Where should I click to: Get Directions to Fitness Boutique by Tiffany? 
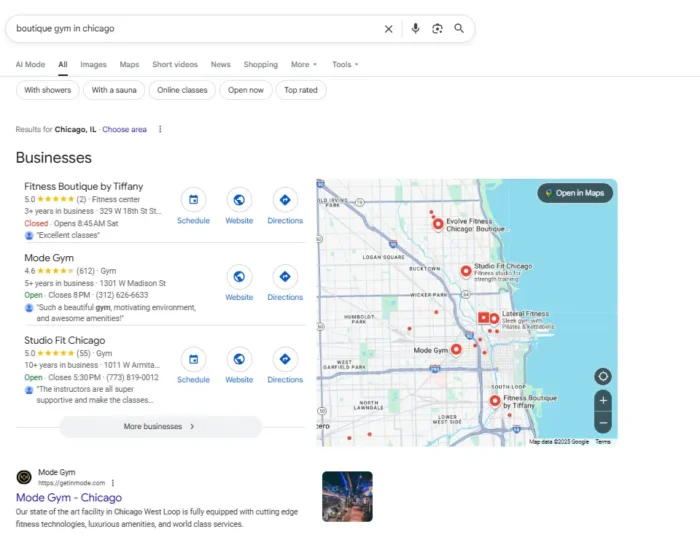pyautogui.click(x=285, y=200)
